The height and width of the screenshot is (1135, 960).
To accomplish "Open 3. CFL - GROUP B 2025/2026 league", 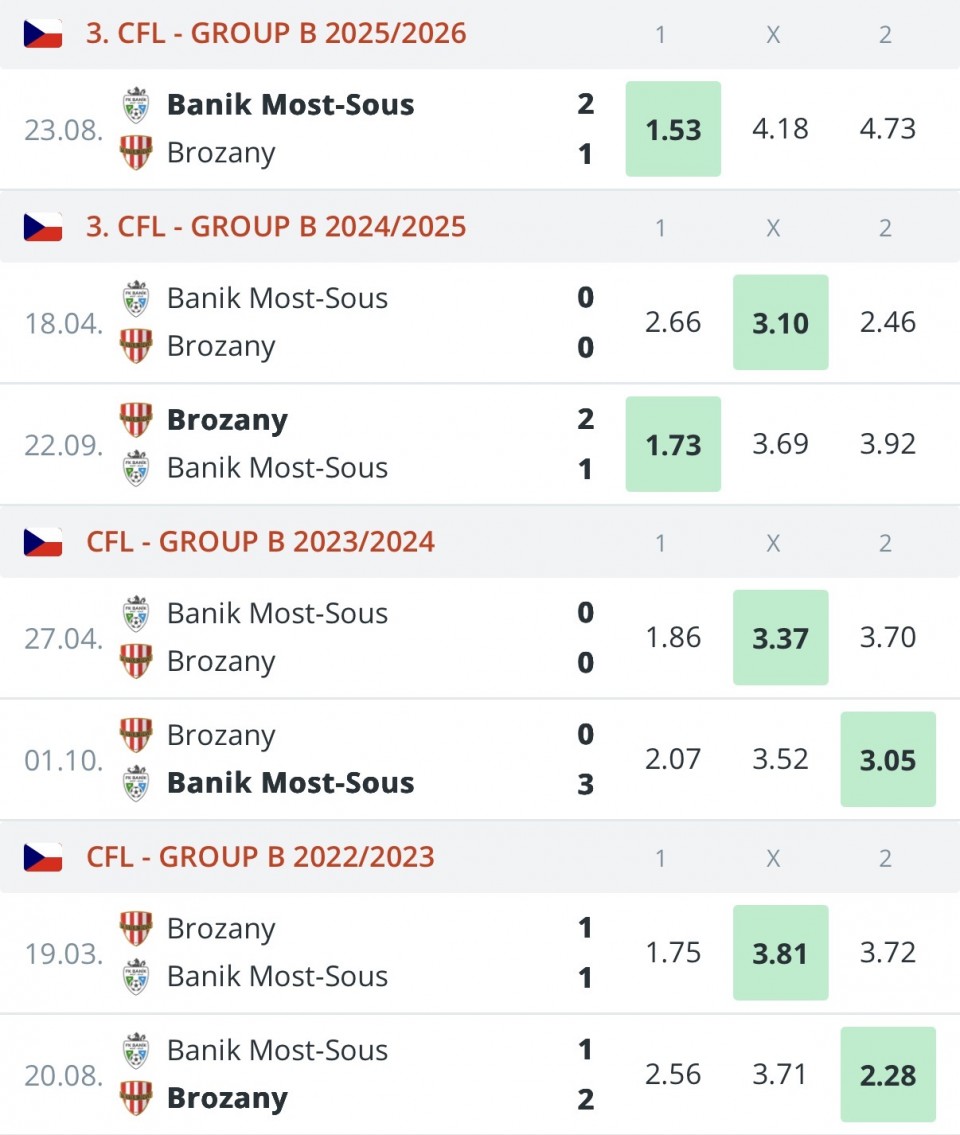I will 276,34.
